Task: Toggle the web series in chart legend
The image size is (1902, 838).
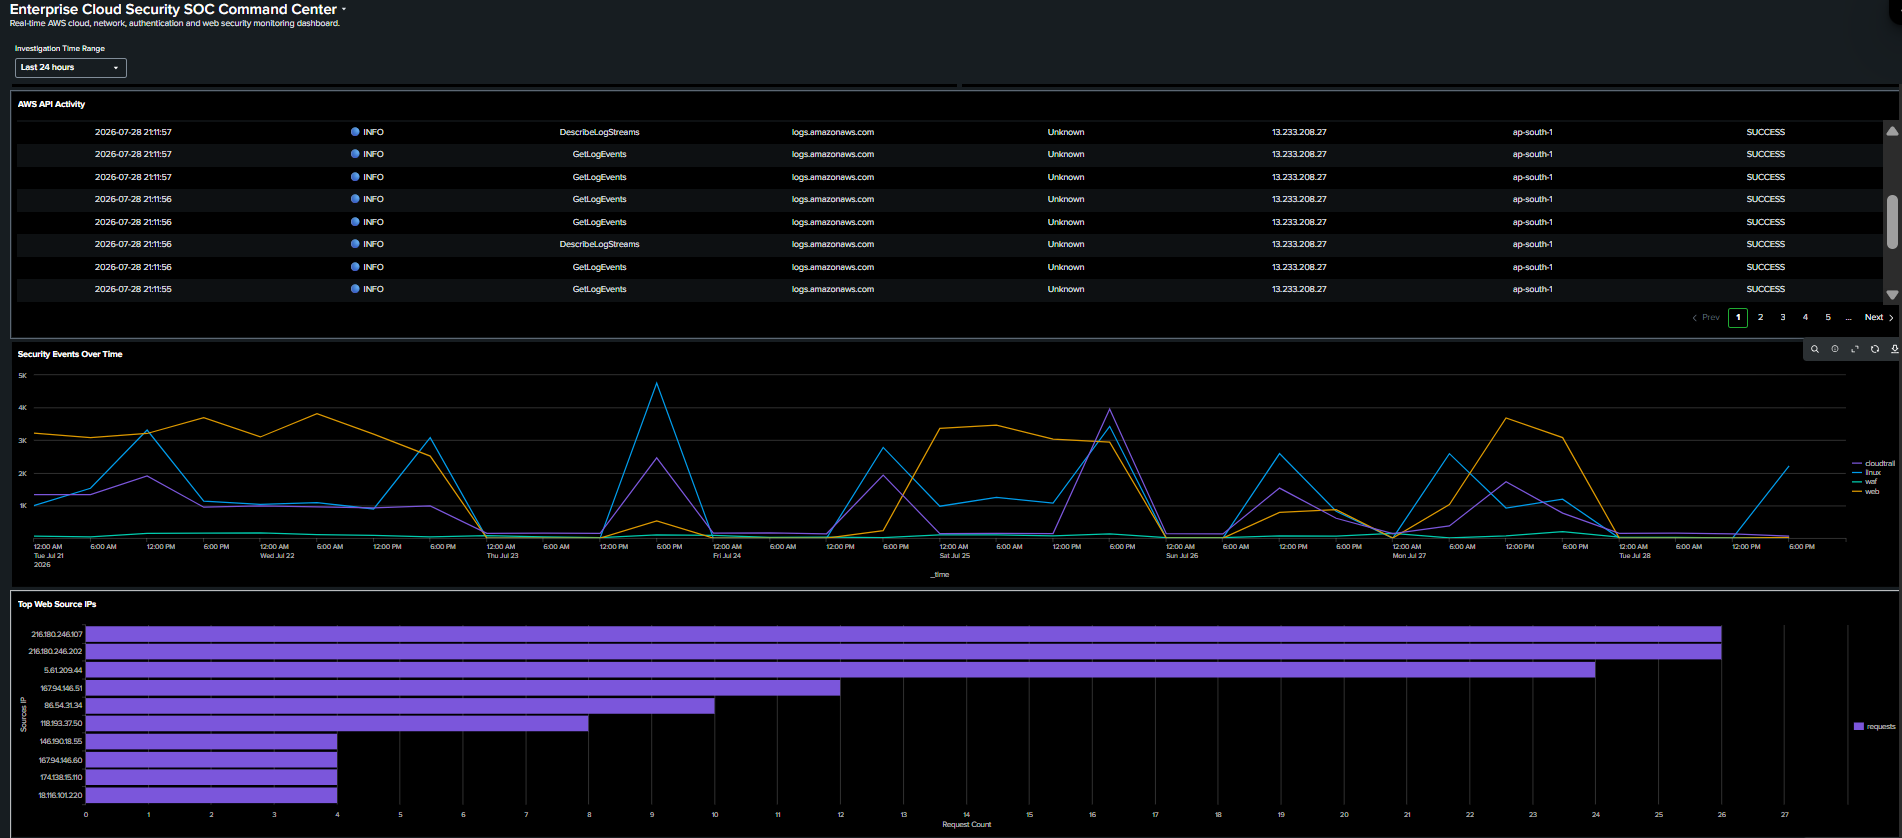Action: (1866, 491)
